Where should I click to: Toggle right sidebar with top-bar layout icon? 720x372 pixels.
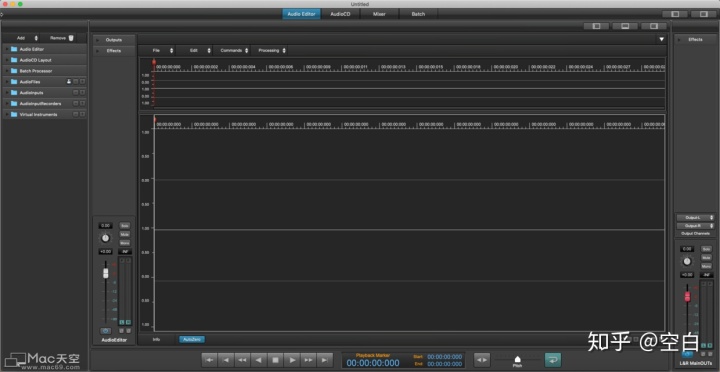point(703,14)
